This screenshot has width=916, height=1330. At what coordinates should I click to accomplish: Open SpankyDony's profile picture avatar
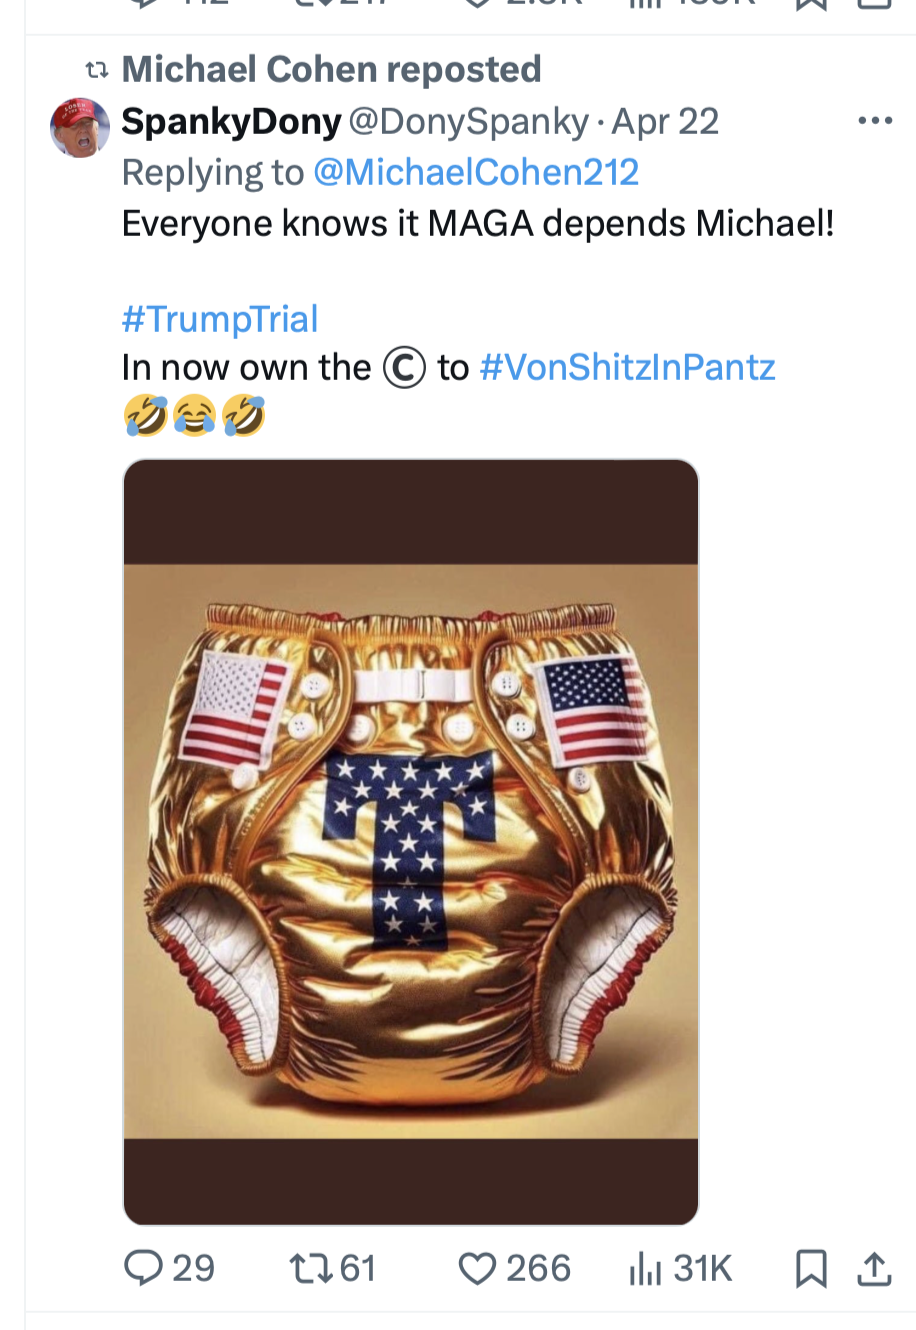[80, 127]
